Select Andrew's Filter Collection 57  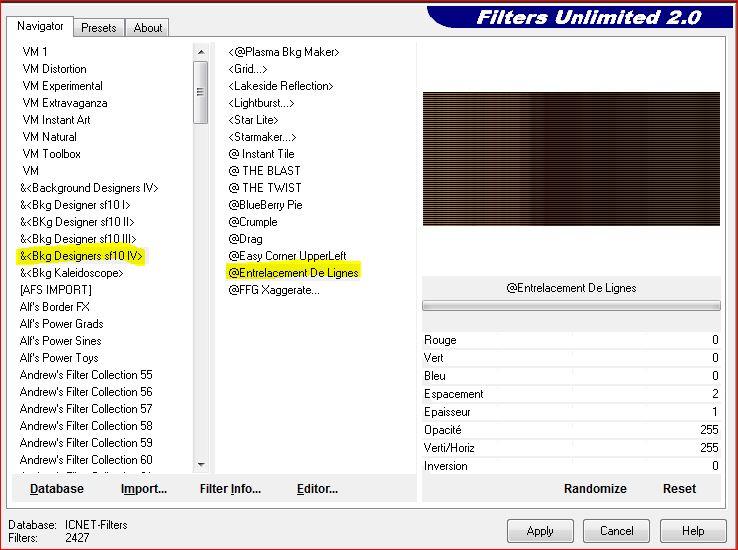coord(86,408)
